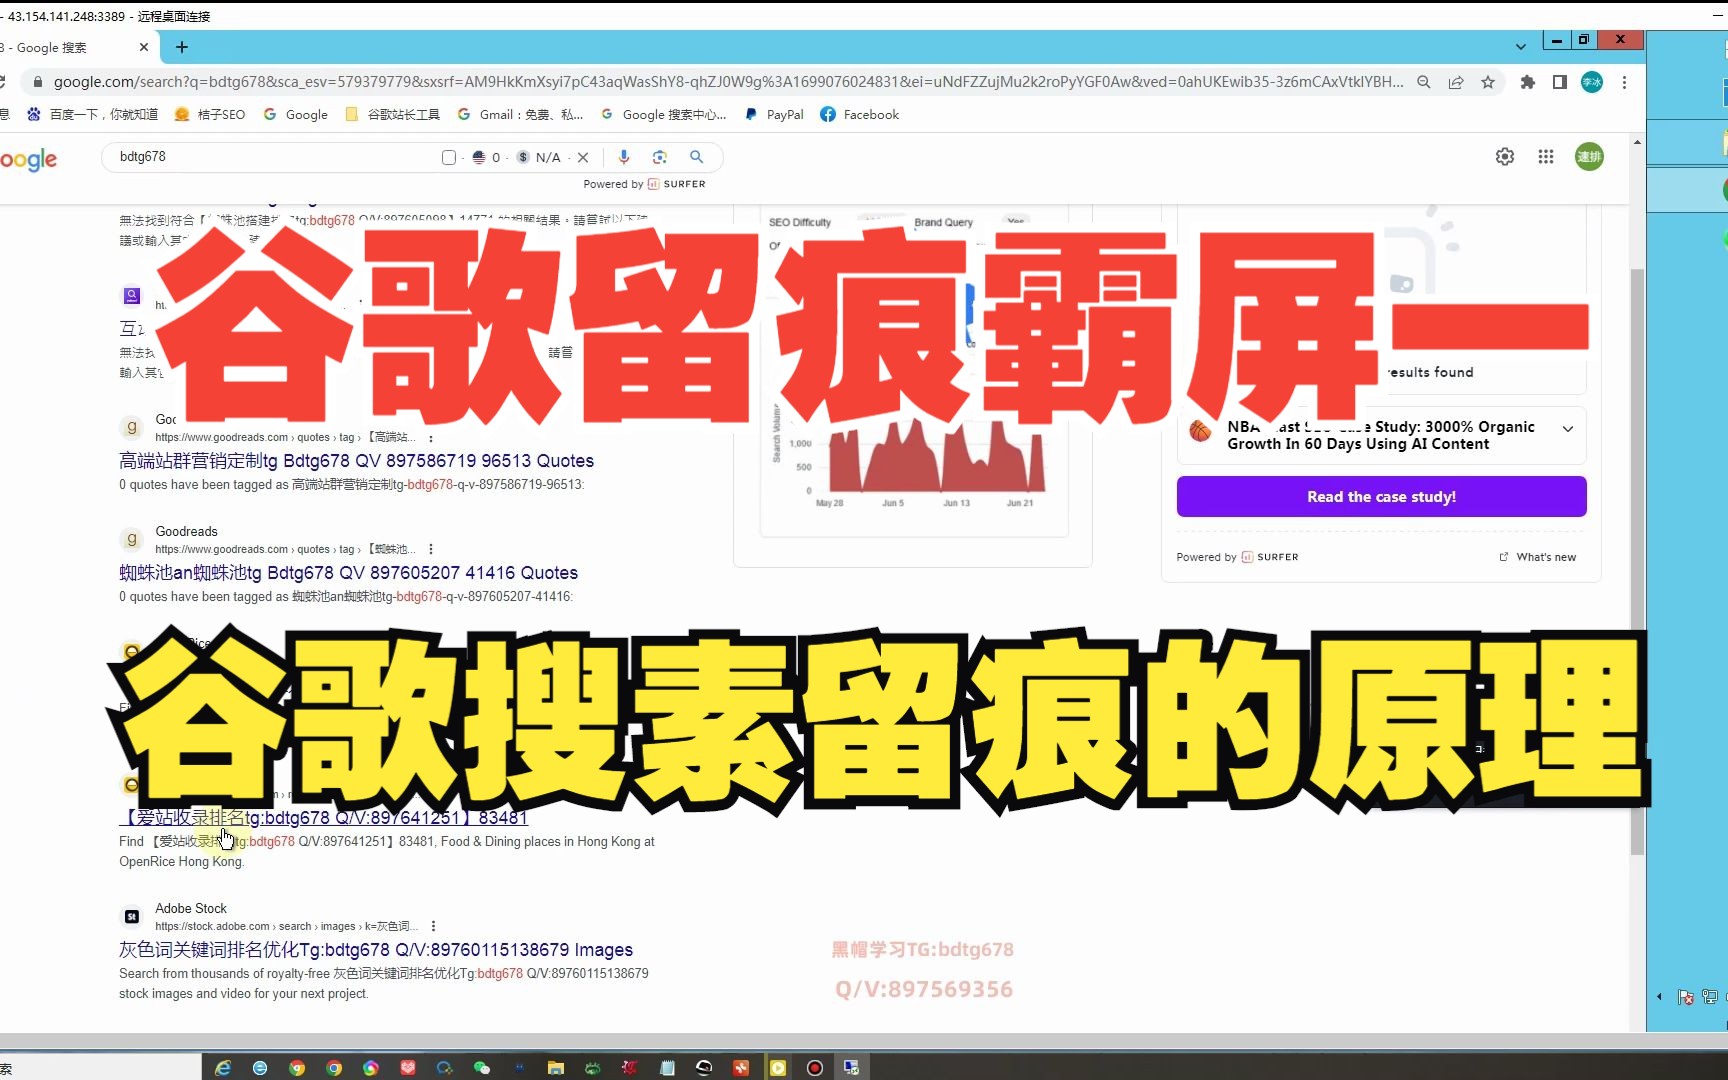Screen dimensions: 1728x1080
Task: Open Internet Explorer from the taskbar
Action: tap(223, 1068)
